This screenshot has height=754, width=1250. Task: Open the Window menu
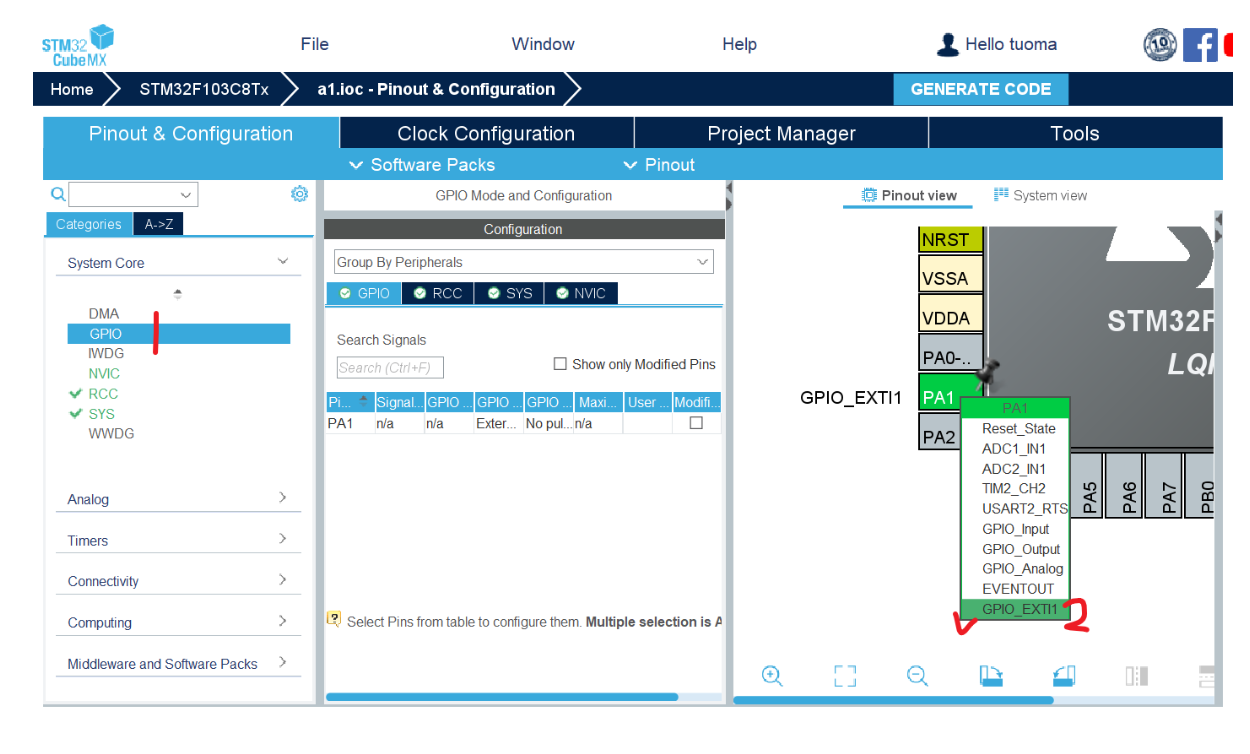pos(543,44)
